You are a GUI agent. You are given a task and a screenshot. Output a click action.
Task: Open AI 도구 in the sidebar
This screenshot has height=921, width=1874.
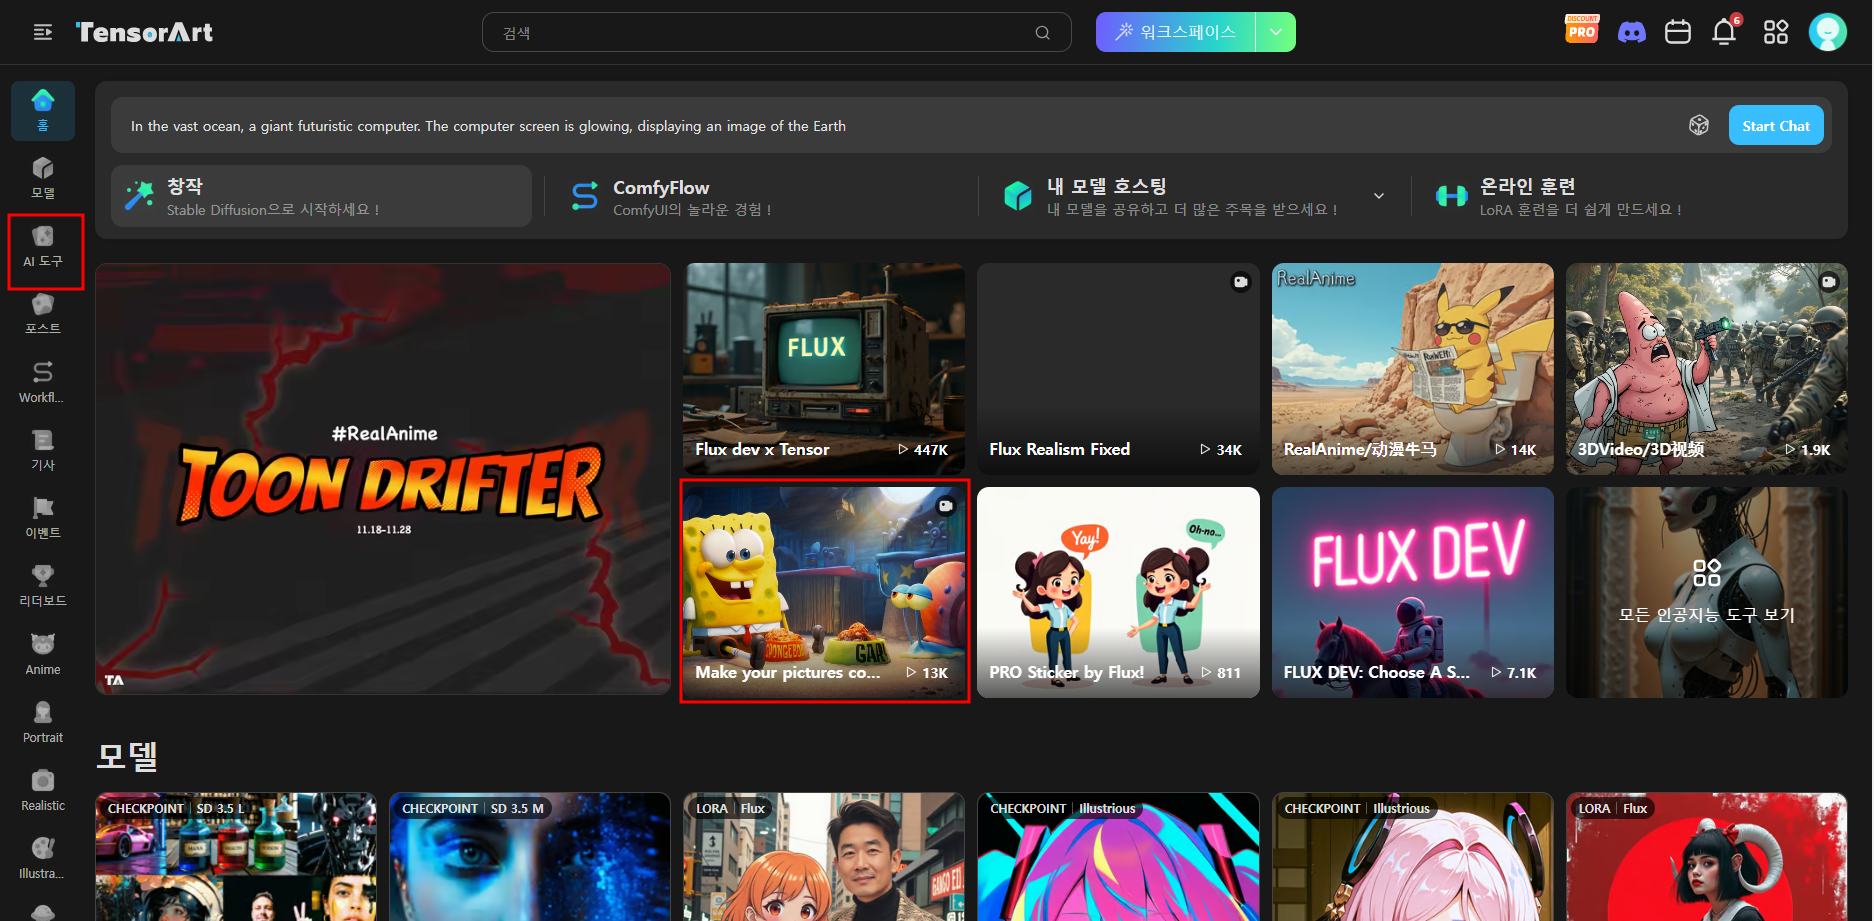[43, 247]
